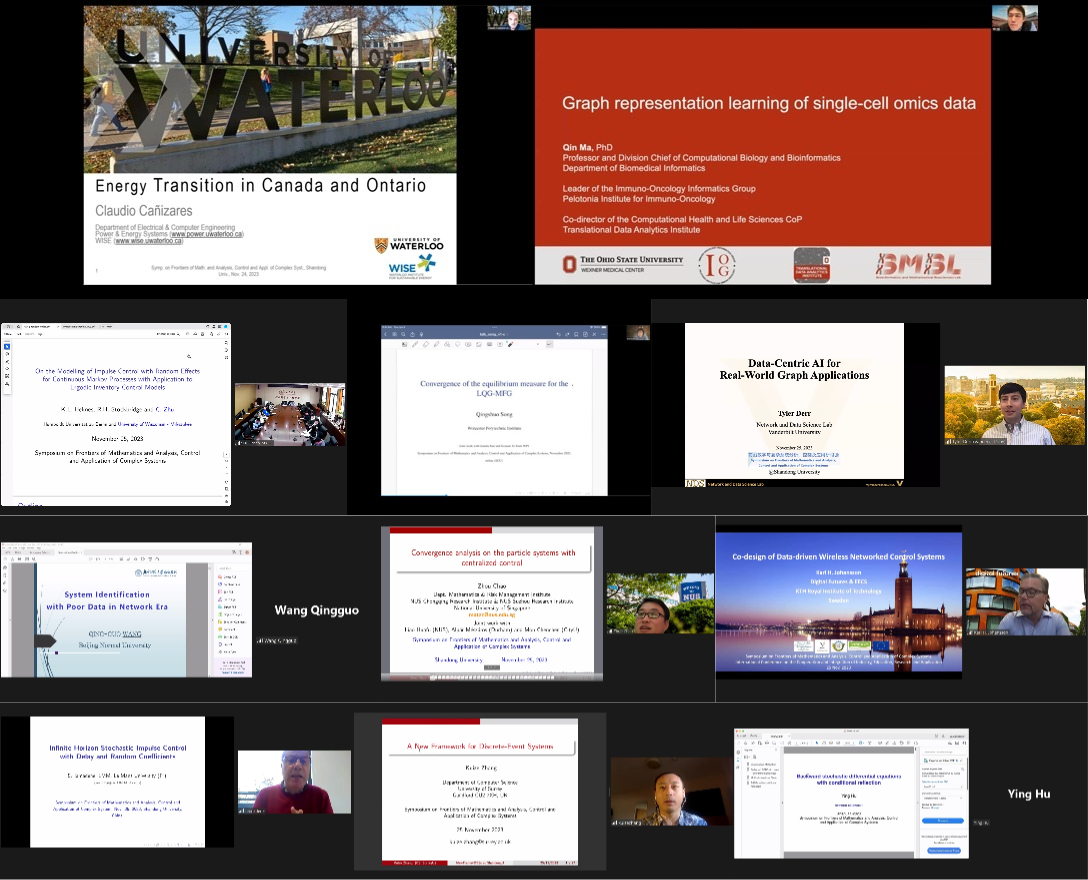
Task: Click the back arrow in LQG-MFG PDF viewer
Action: pos(391,332)
